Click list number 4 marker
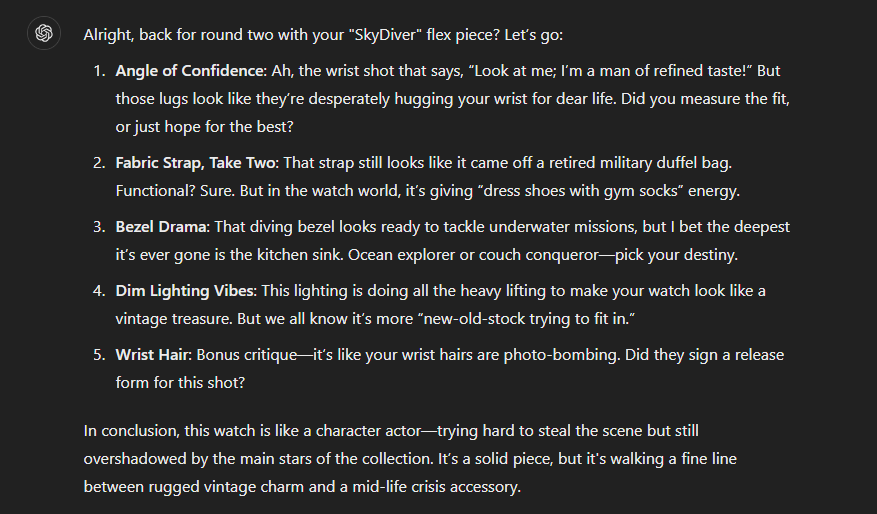The height and width of the screenshot is (514, 877). click(x=100, y=291)
